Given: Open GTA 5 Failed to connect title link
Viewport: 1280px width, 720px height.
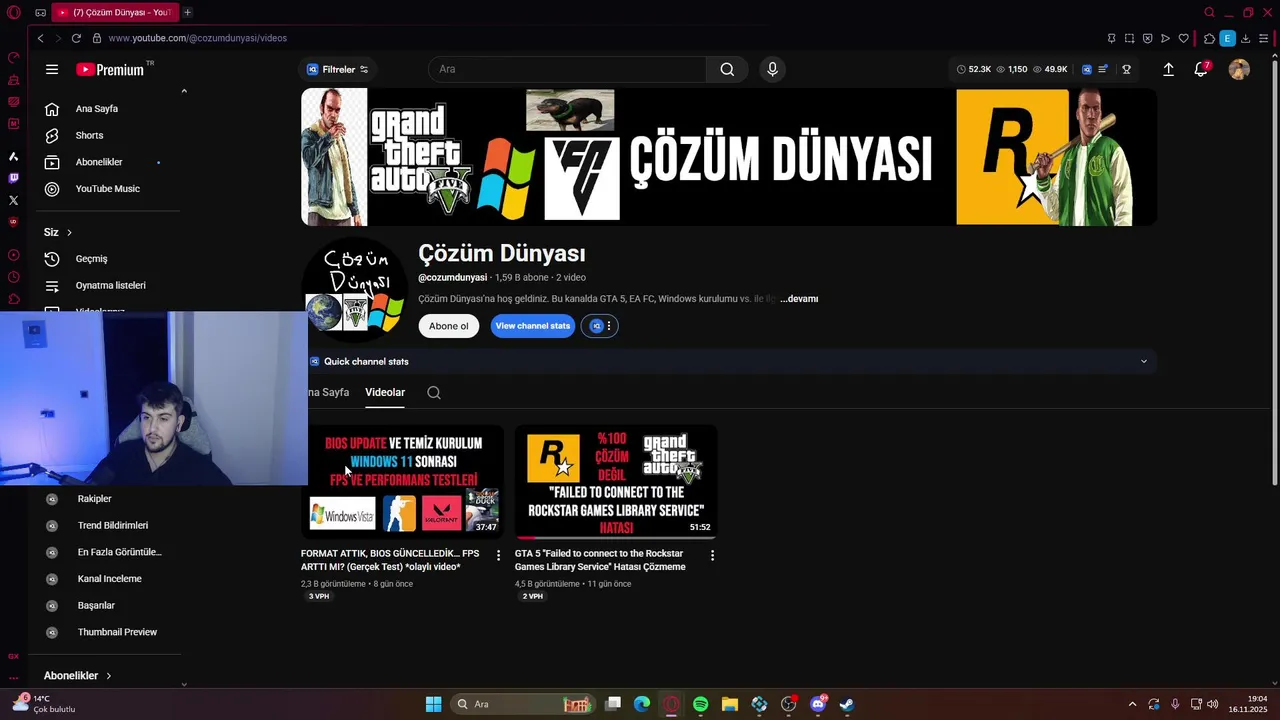Looking at the screenshot, I should [600, 560].
